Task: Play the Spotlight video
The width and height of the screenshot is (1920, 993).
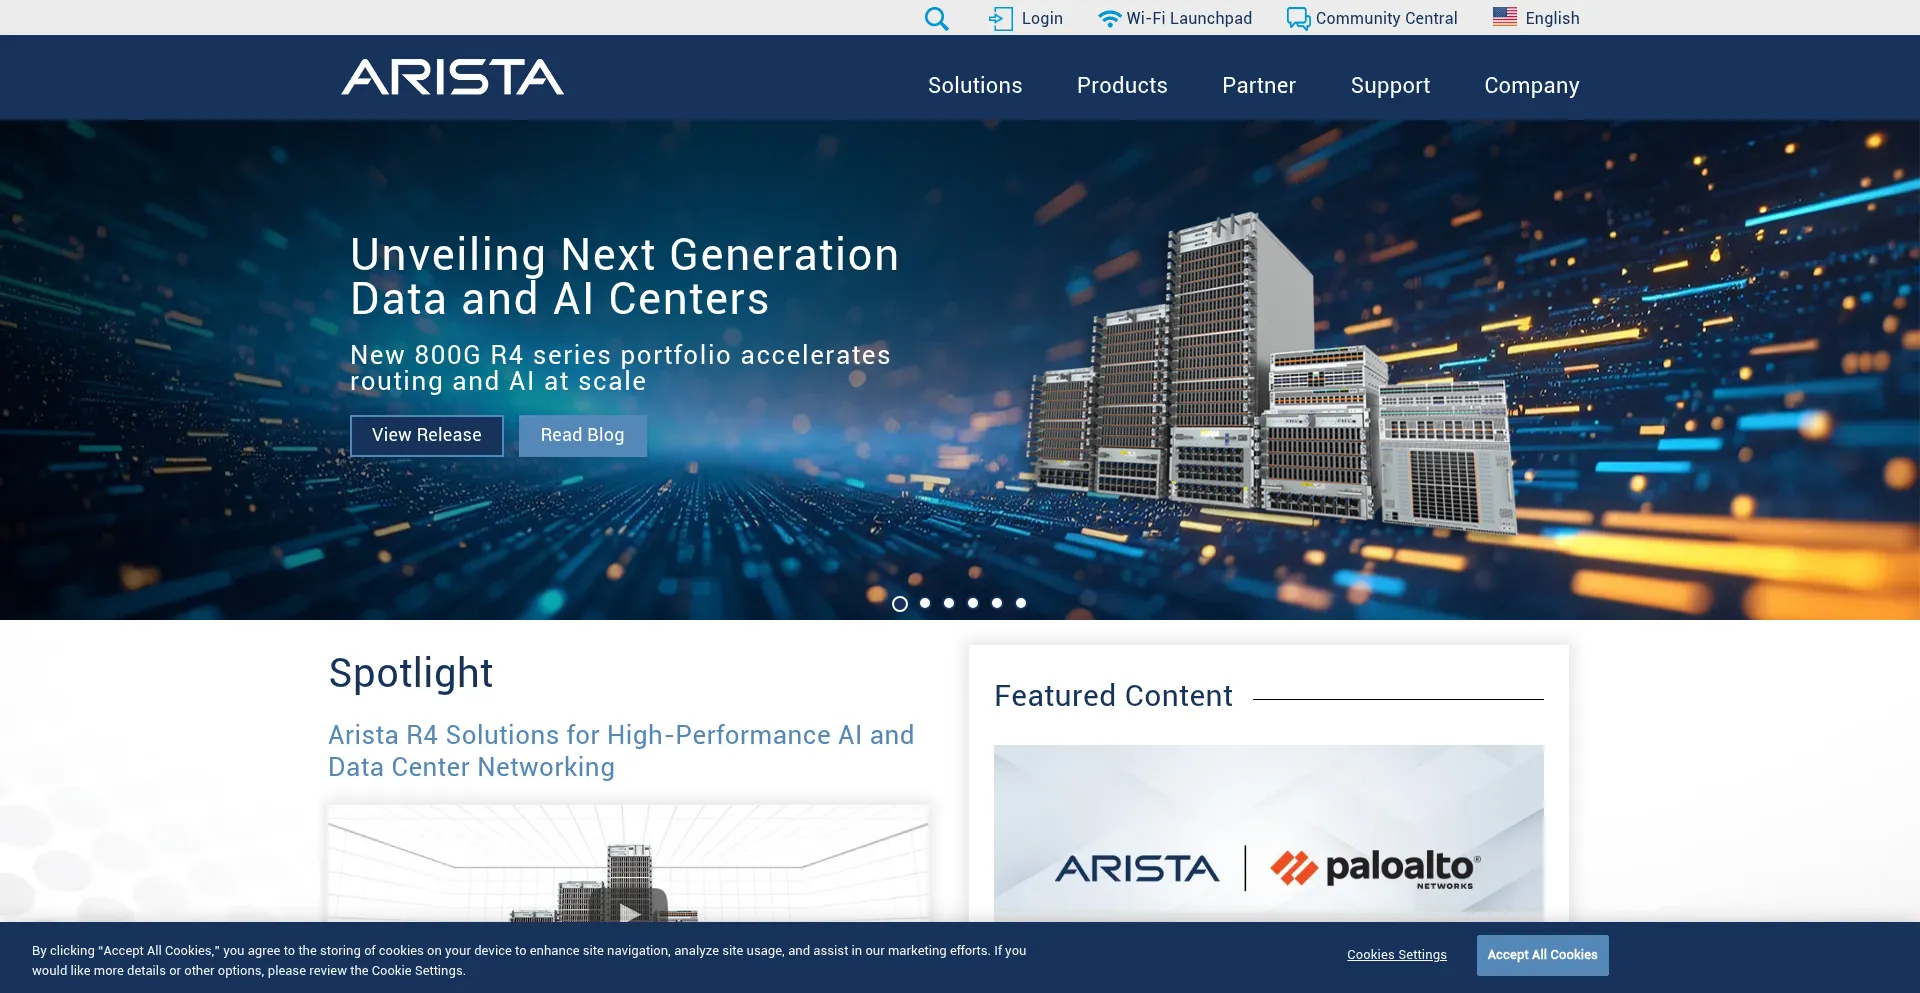Action: [x=629, y=910]
